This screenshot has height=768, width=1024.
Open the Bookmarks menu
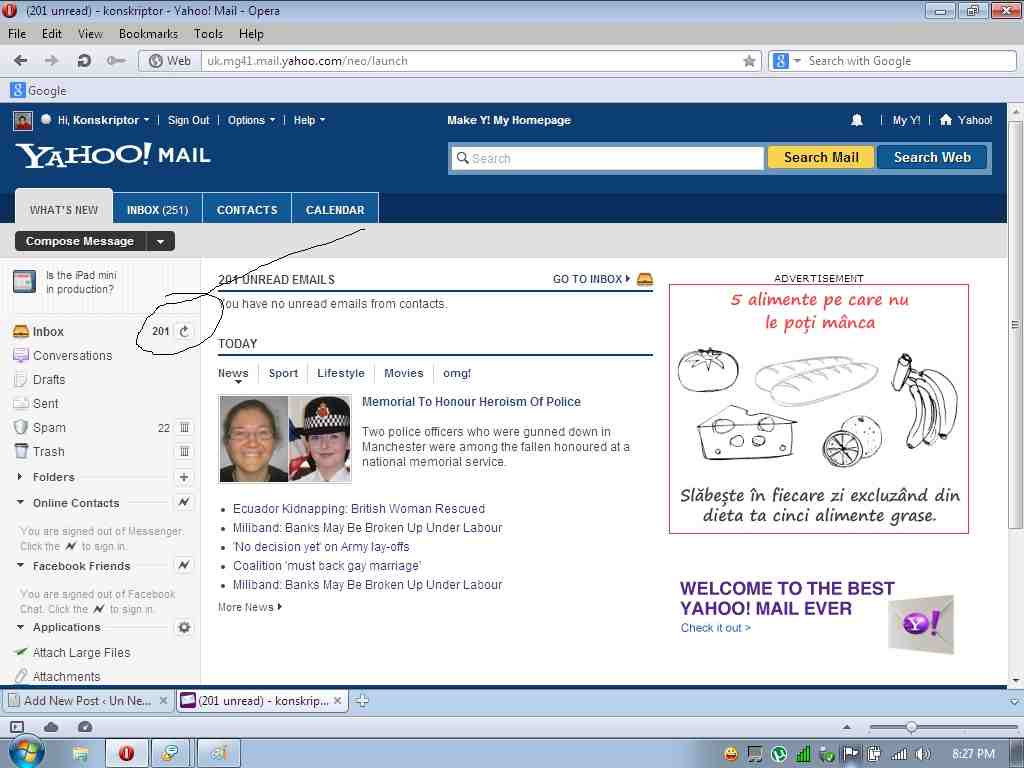pyautogui.click(x=148, y=34)
